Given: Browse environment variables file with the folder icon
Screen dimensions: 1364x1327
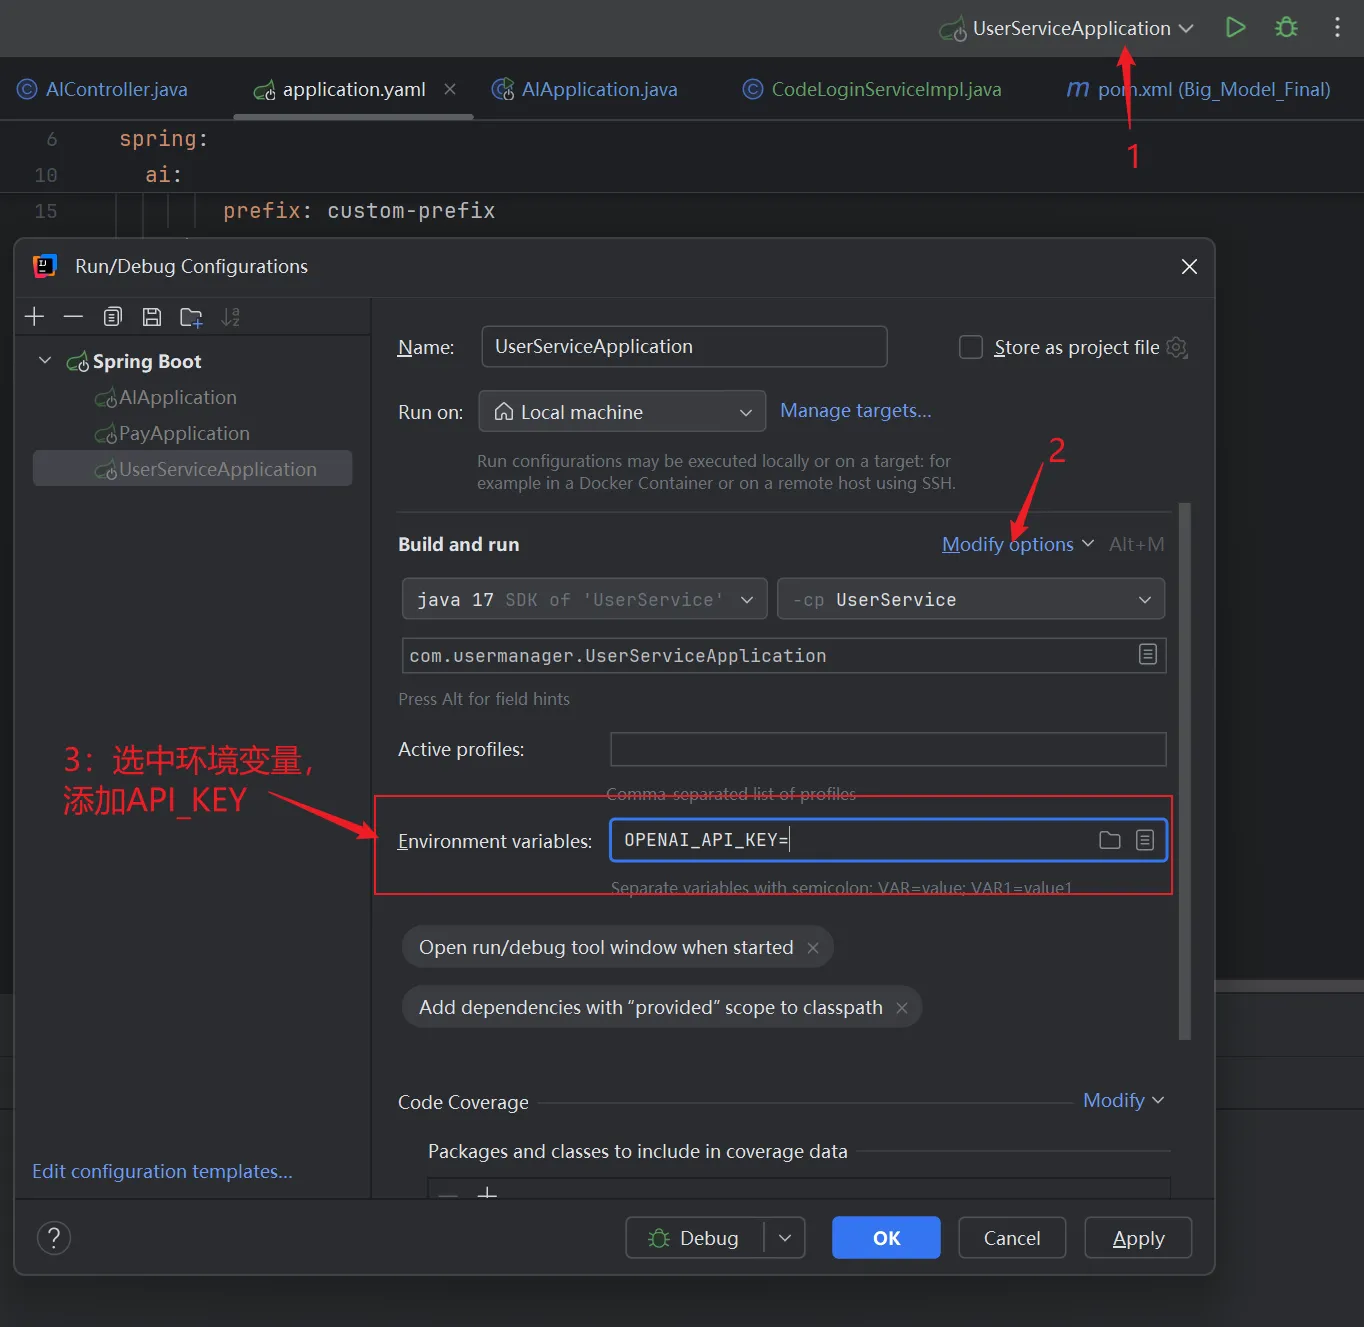Looking at the screenshot, I should [x=1109, y=840].
